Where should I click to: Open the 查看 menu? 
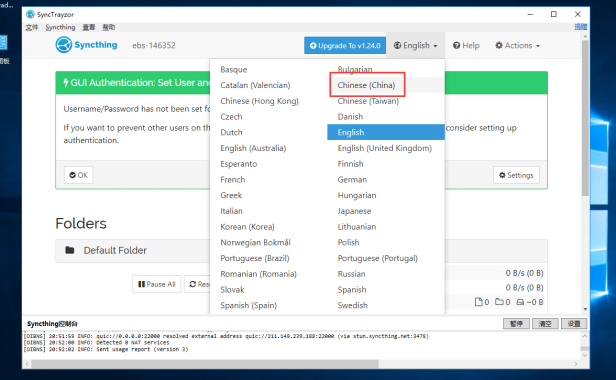pos(89,27)
